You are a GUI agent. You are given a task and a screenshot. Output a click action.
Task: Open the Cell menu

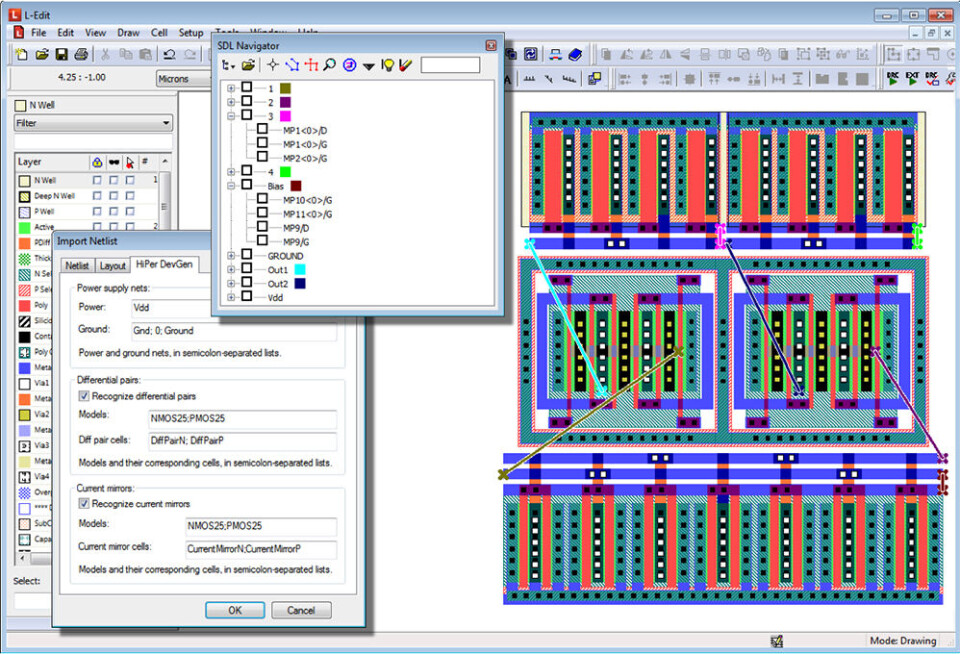click(x=159, y=32)
